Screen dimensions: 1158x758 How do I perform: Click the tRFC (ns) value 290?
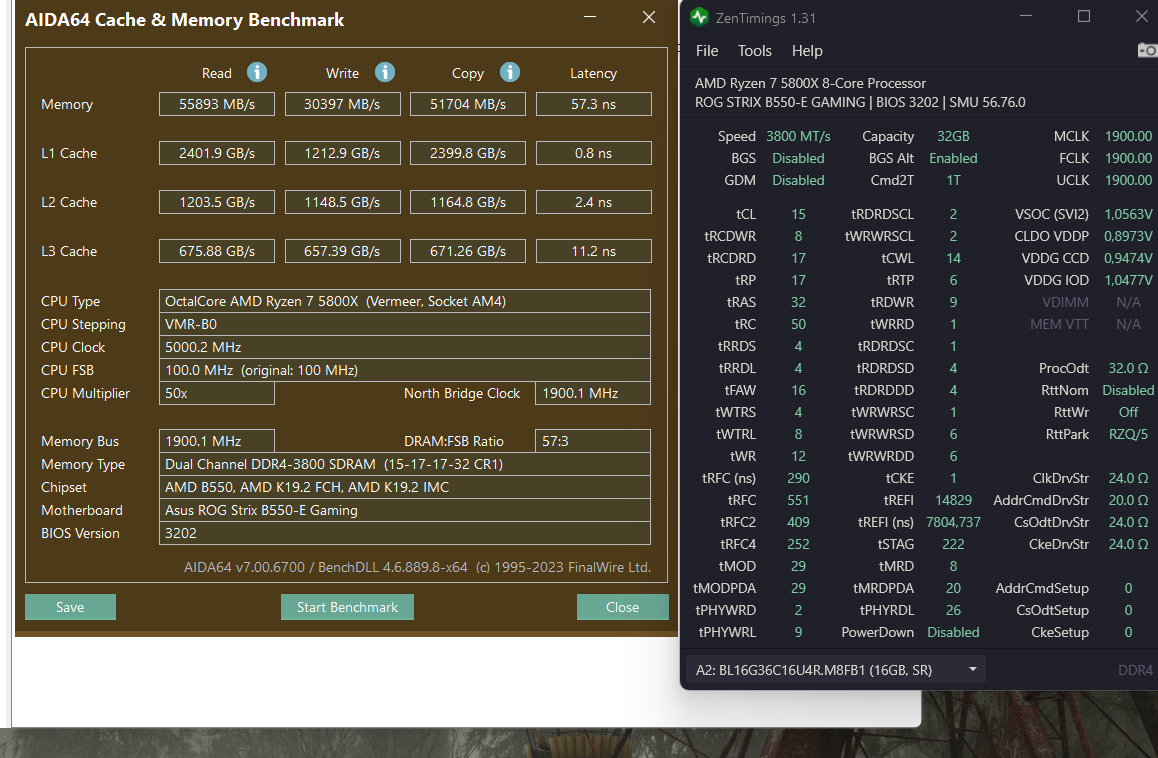click(x=798, y=479)
